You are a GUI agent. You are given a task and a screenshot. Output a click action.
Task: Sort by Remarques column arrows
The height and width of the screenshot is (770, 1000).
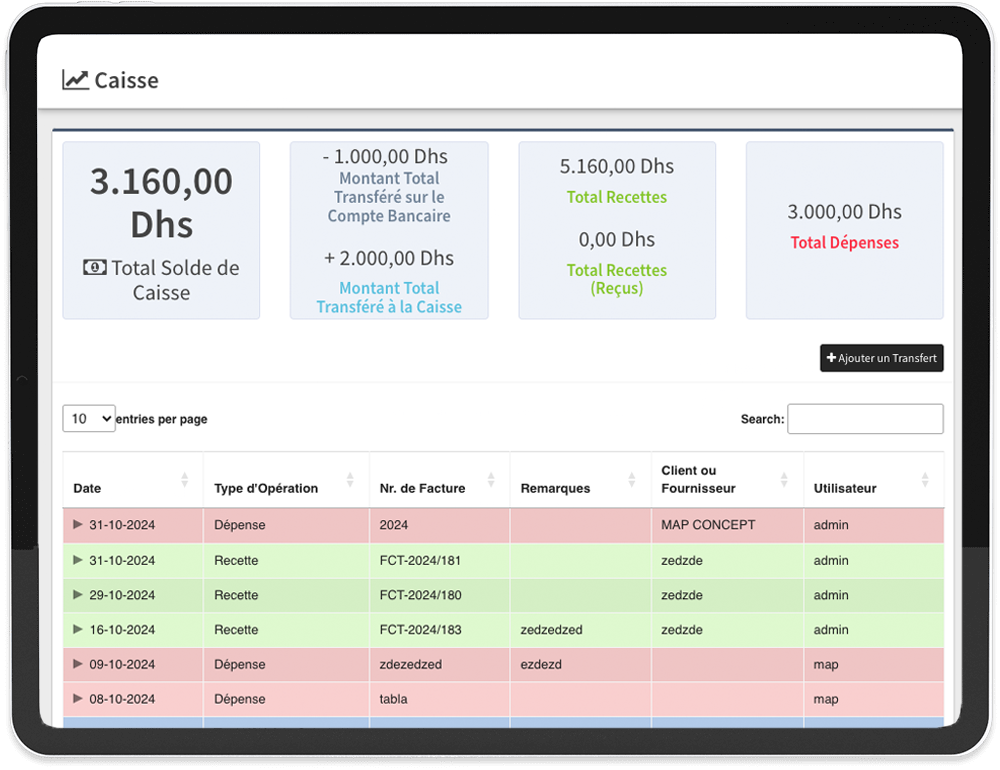[x=632, y=480]
